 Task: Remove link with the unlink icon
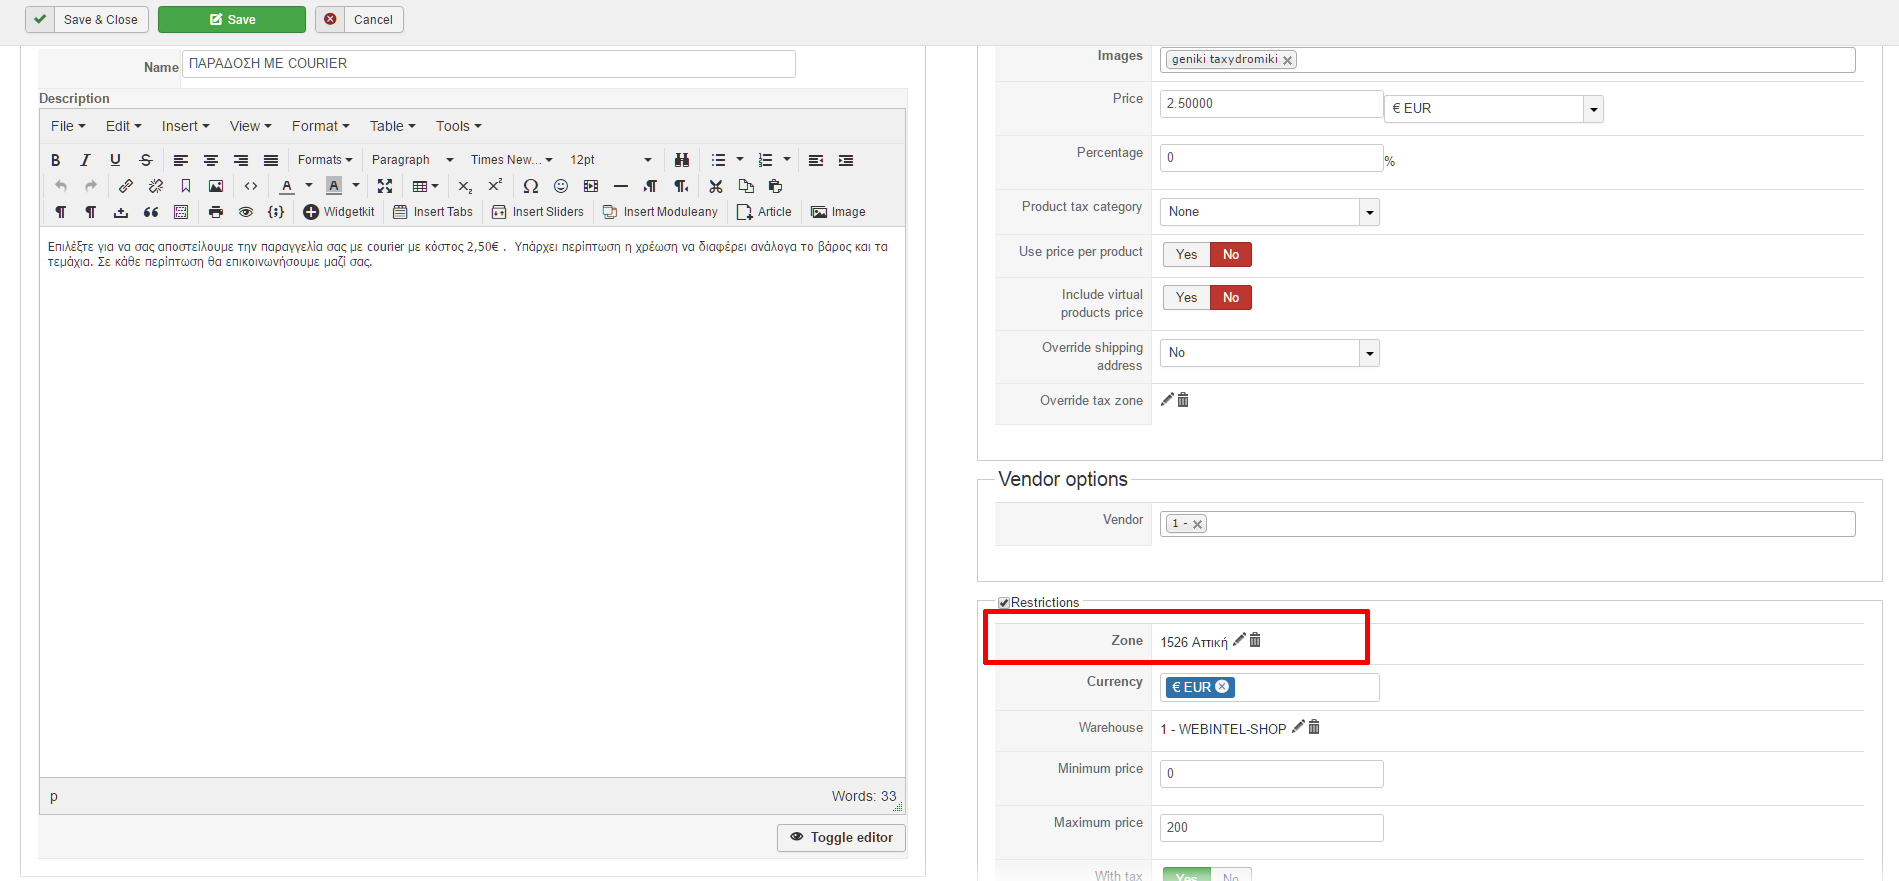tap(156, 186)
